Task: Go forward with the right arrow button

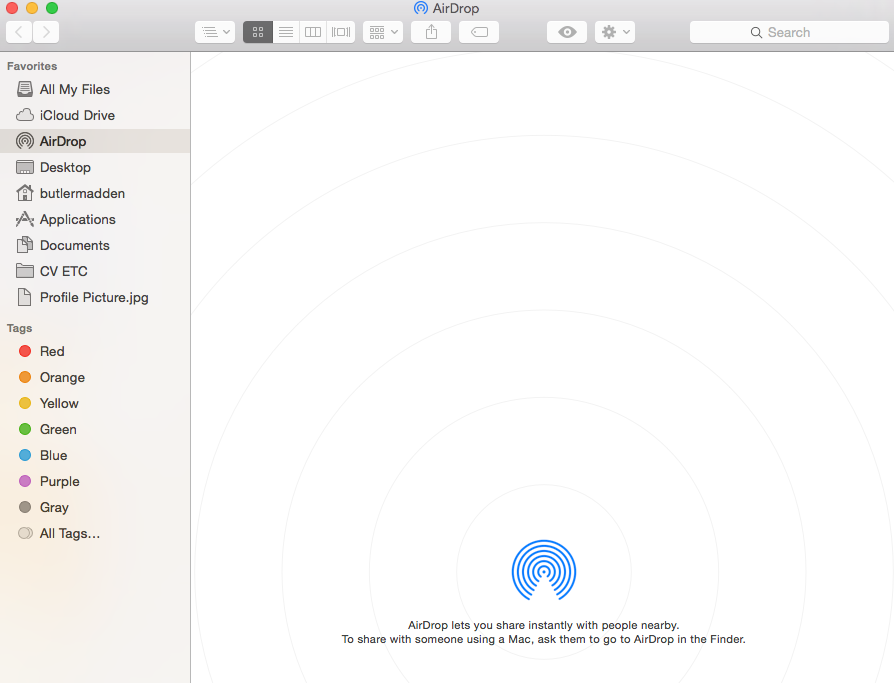Action: coord(46,32)
